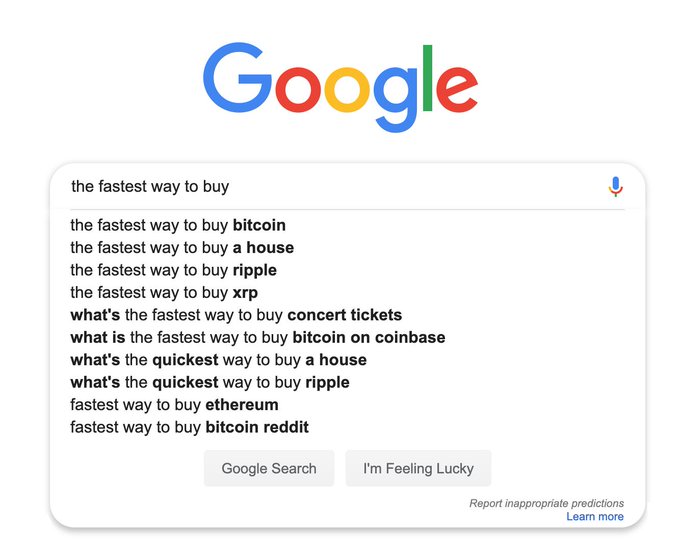The width and height of the screenshot is (680, 555).
Task: Pick the 'bitcoin reddit' suggestion
Action: [190, 428]
